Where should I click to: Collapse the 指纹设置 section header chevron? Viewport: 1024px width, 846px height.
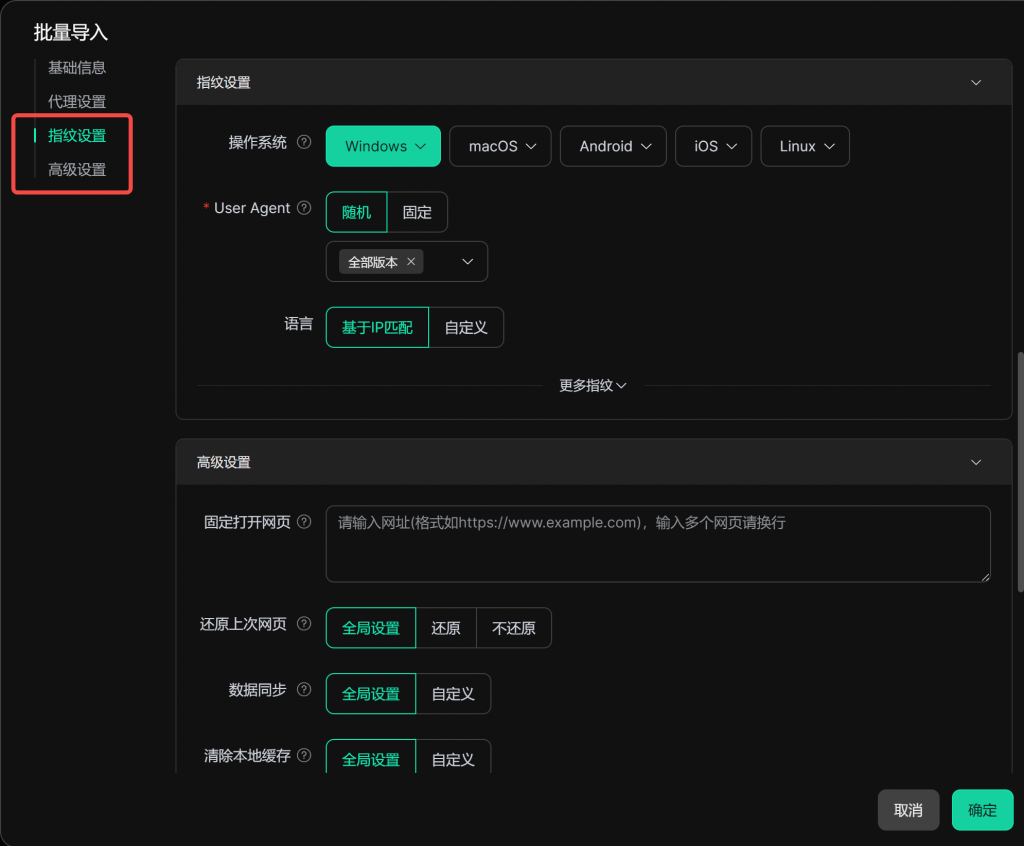[x=976, y=83]
